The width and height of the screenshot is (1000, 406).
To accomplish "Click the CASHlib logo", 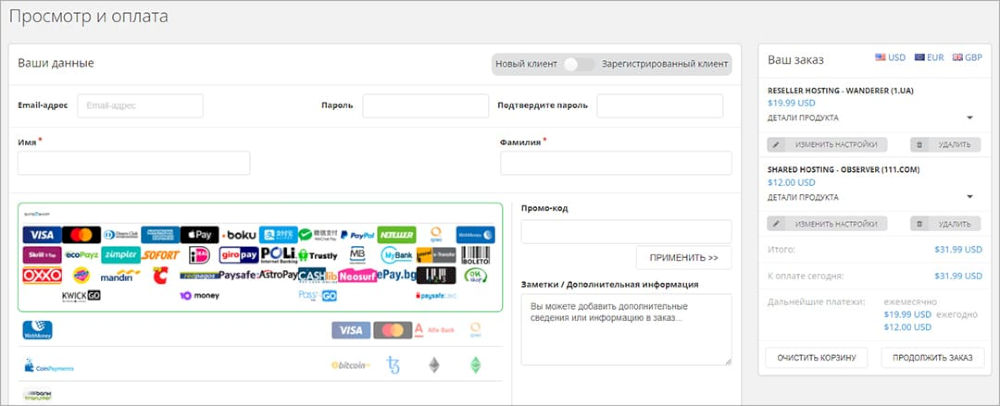I will click(318, 275).
